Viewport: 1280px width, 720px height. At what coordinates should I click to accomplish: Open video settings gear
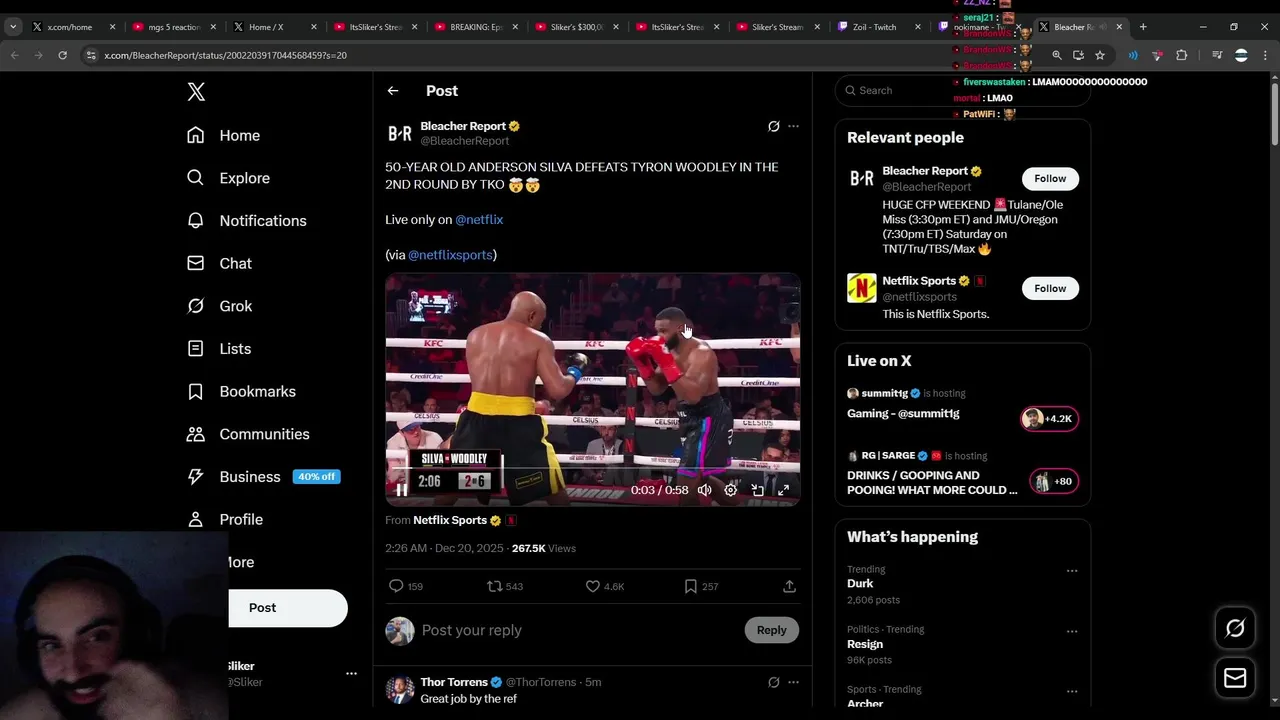[731, 490]
